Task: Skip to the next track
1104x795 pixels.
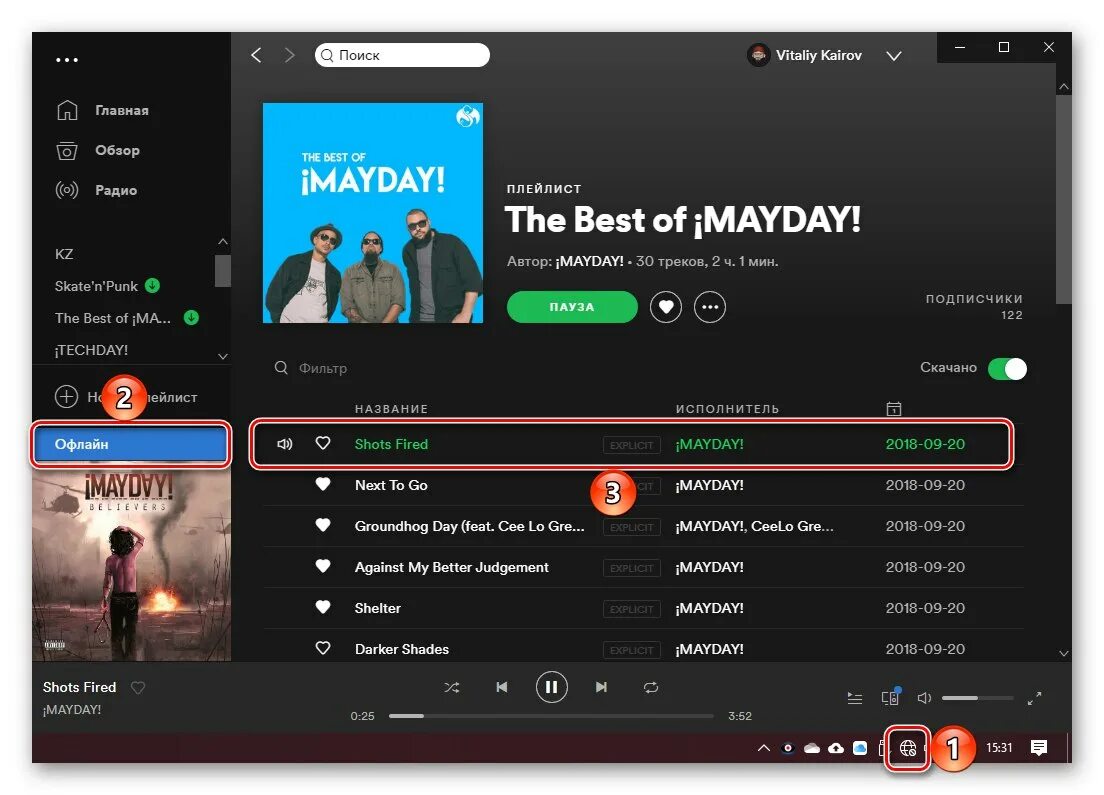Action: pyautogui.click(x=601, y=687)
